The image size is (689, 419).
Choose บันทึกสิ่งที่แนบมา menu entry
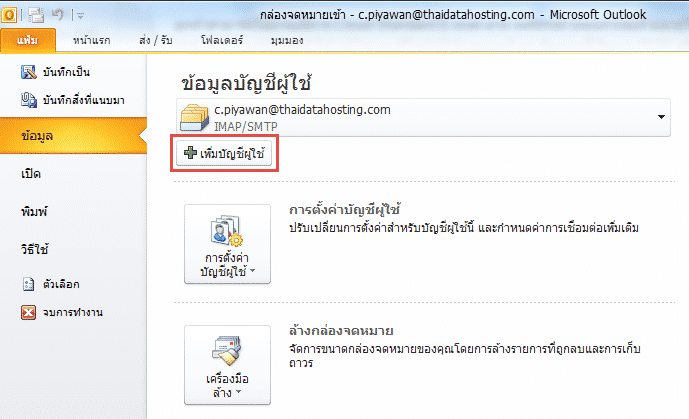(83, 100)
